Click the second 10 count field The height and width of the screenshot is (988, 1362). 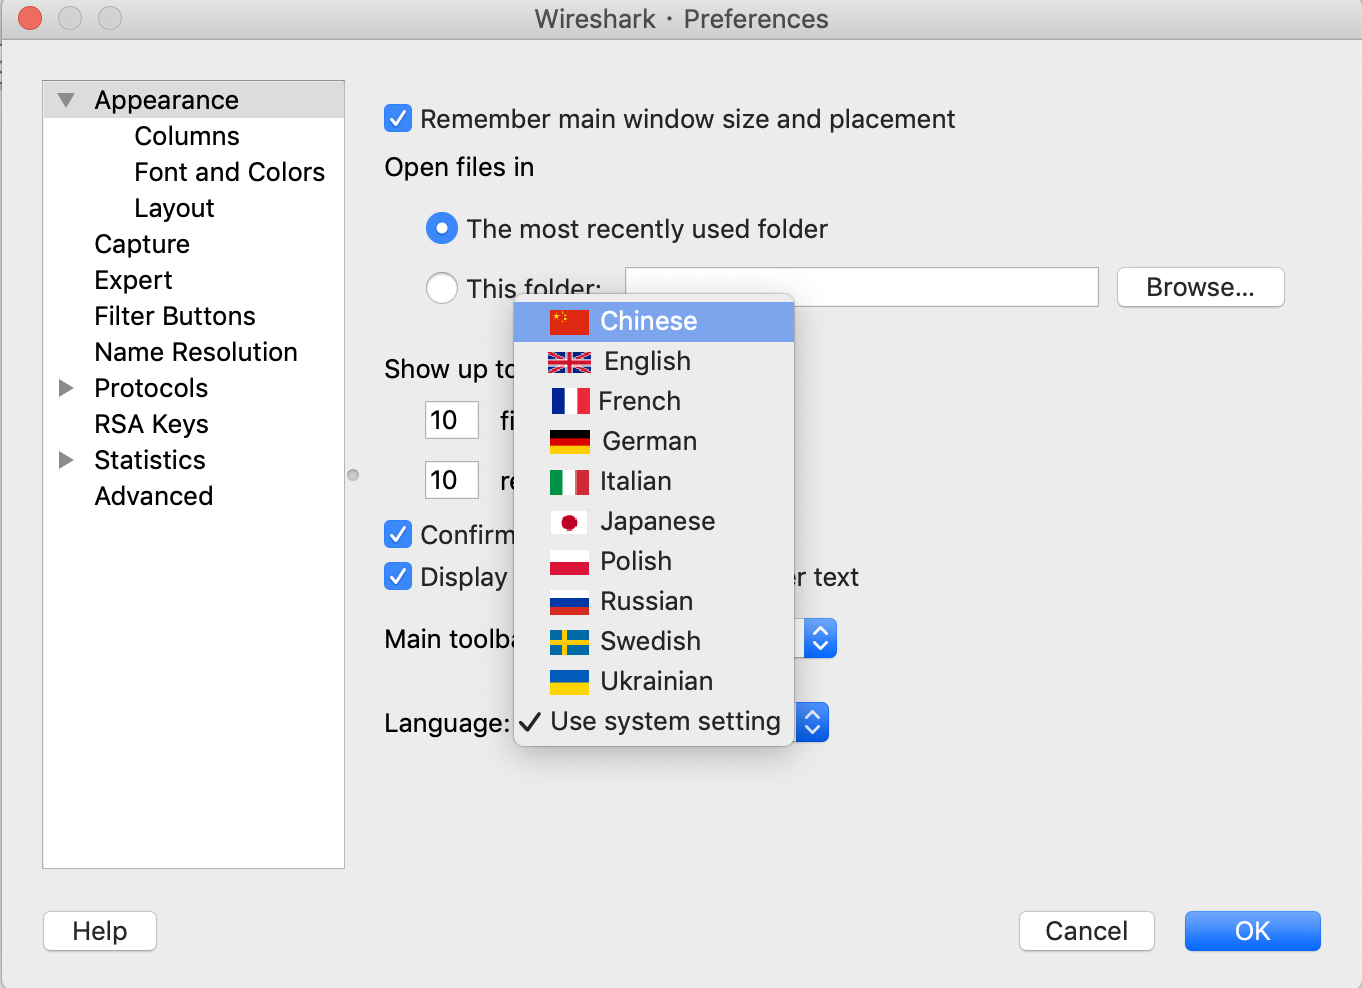coord(452,480)
